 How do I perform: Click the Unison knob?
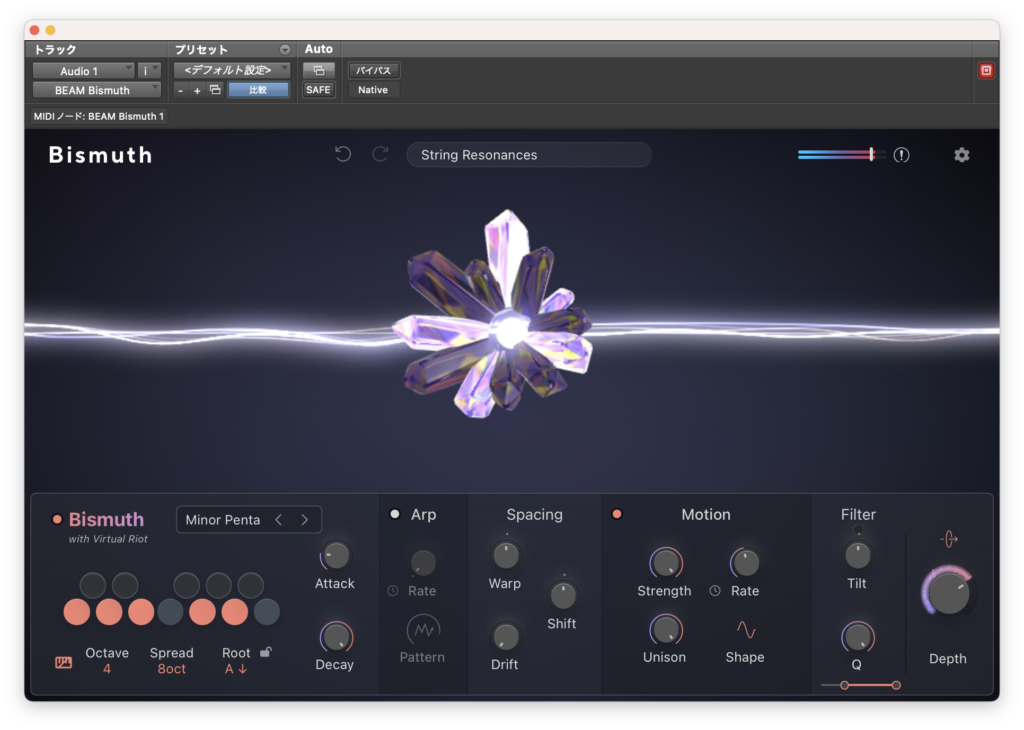[665, 630]
